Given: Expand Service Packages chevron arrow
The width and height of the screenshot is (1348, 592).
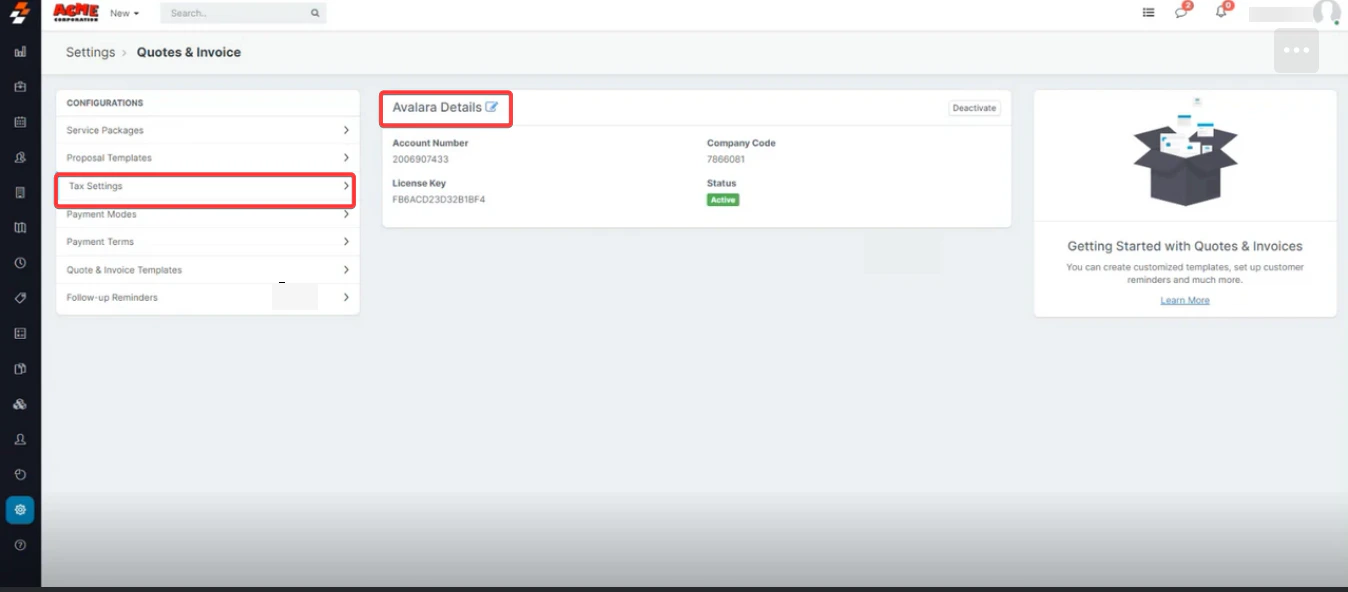Looking at the screenshot, I should pos(346,130).
